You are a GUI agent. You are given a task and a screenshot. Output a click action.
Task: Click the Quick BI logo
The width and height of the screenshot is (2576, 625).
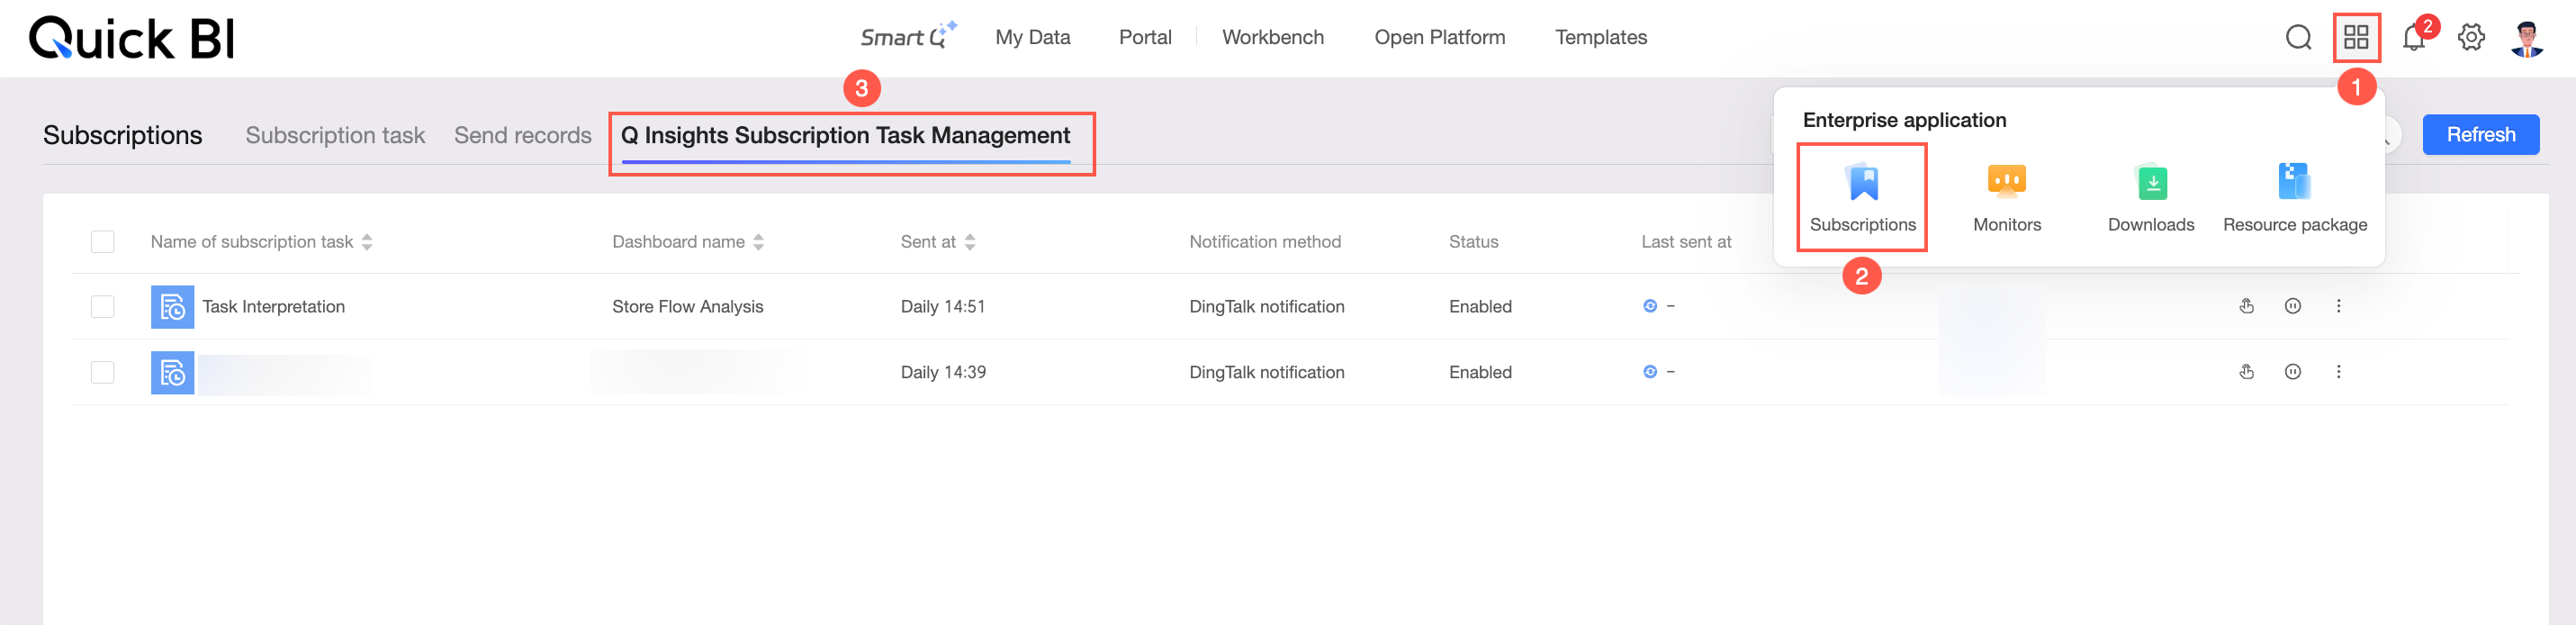pos(131,38)
